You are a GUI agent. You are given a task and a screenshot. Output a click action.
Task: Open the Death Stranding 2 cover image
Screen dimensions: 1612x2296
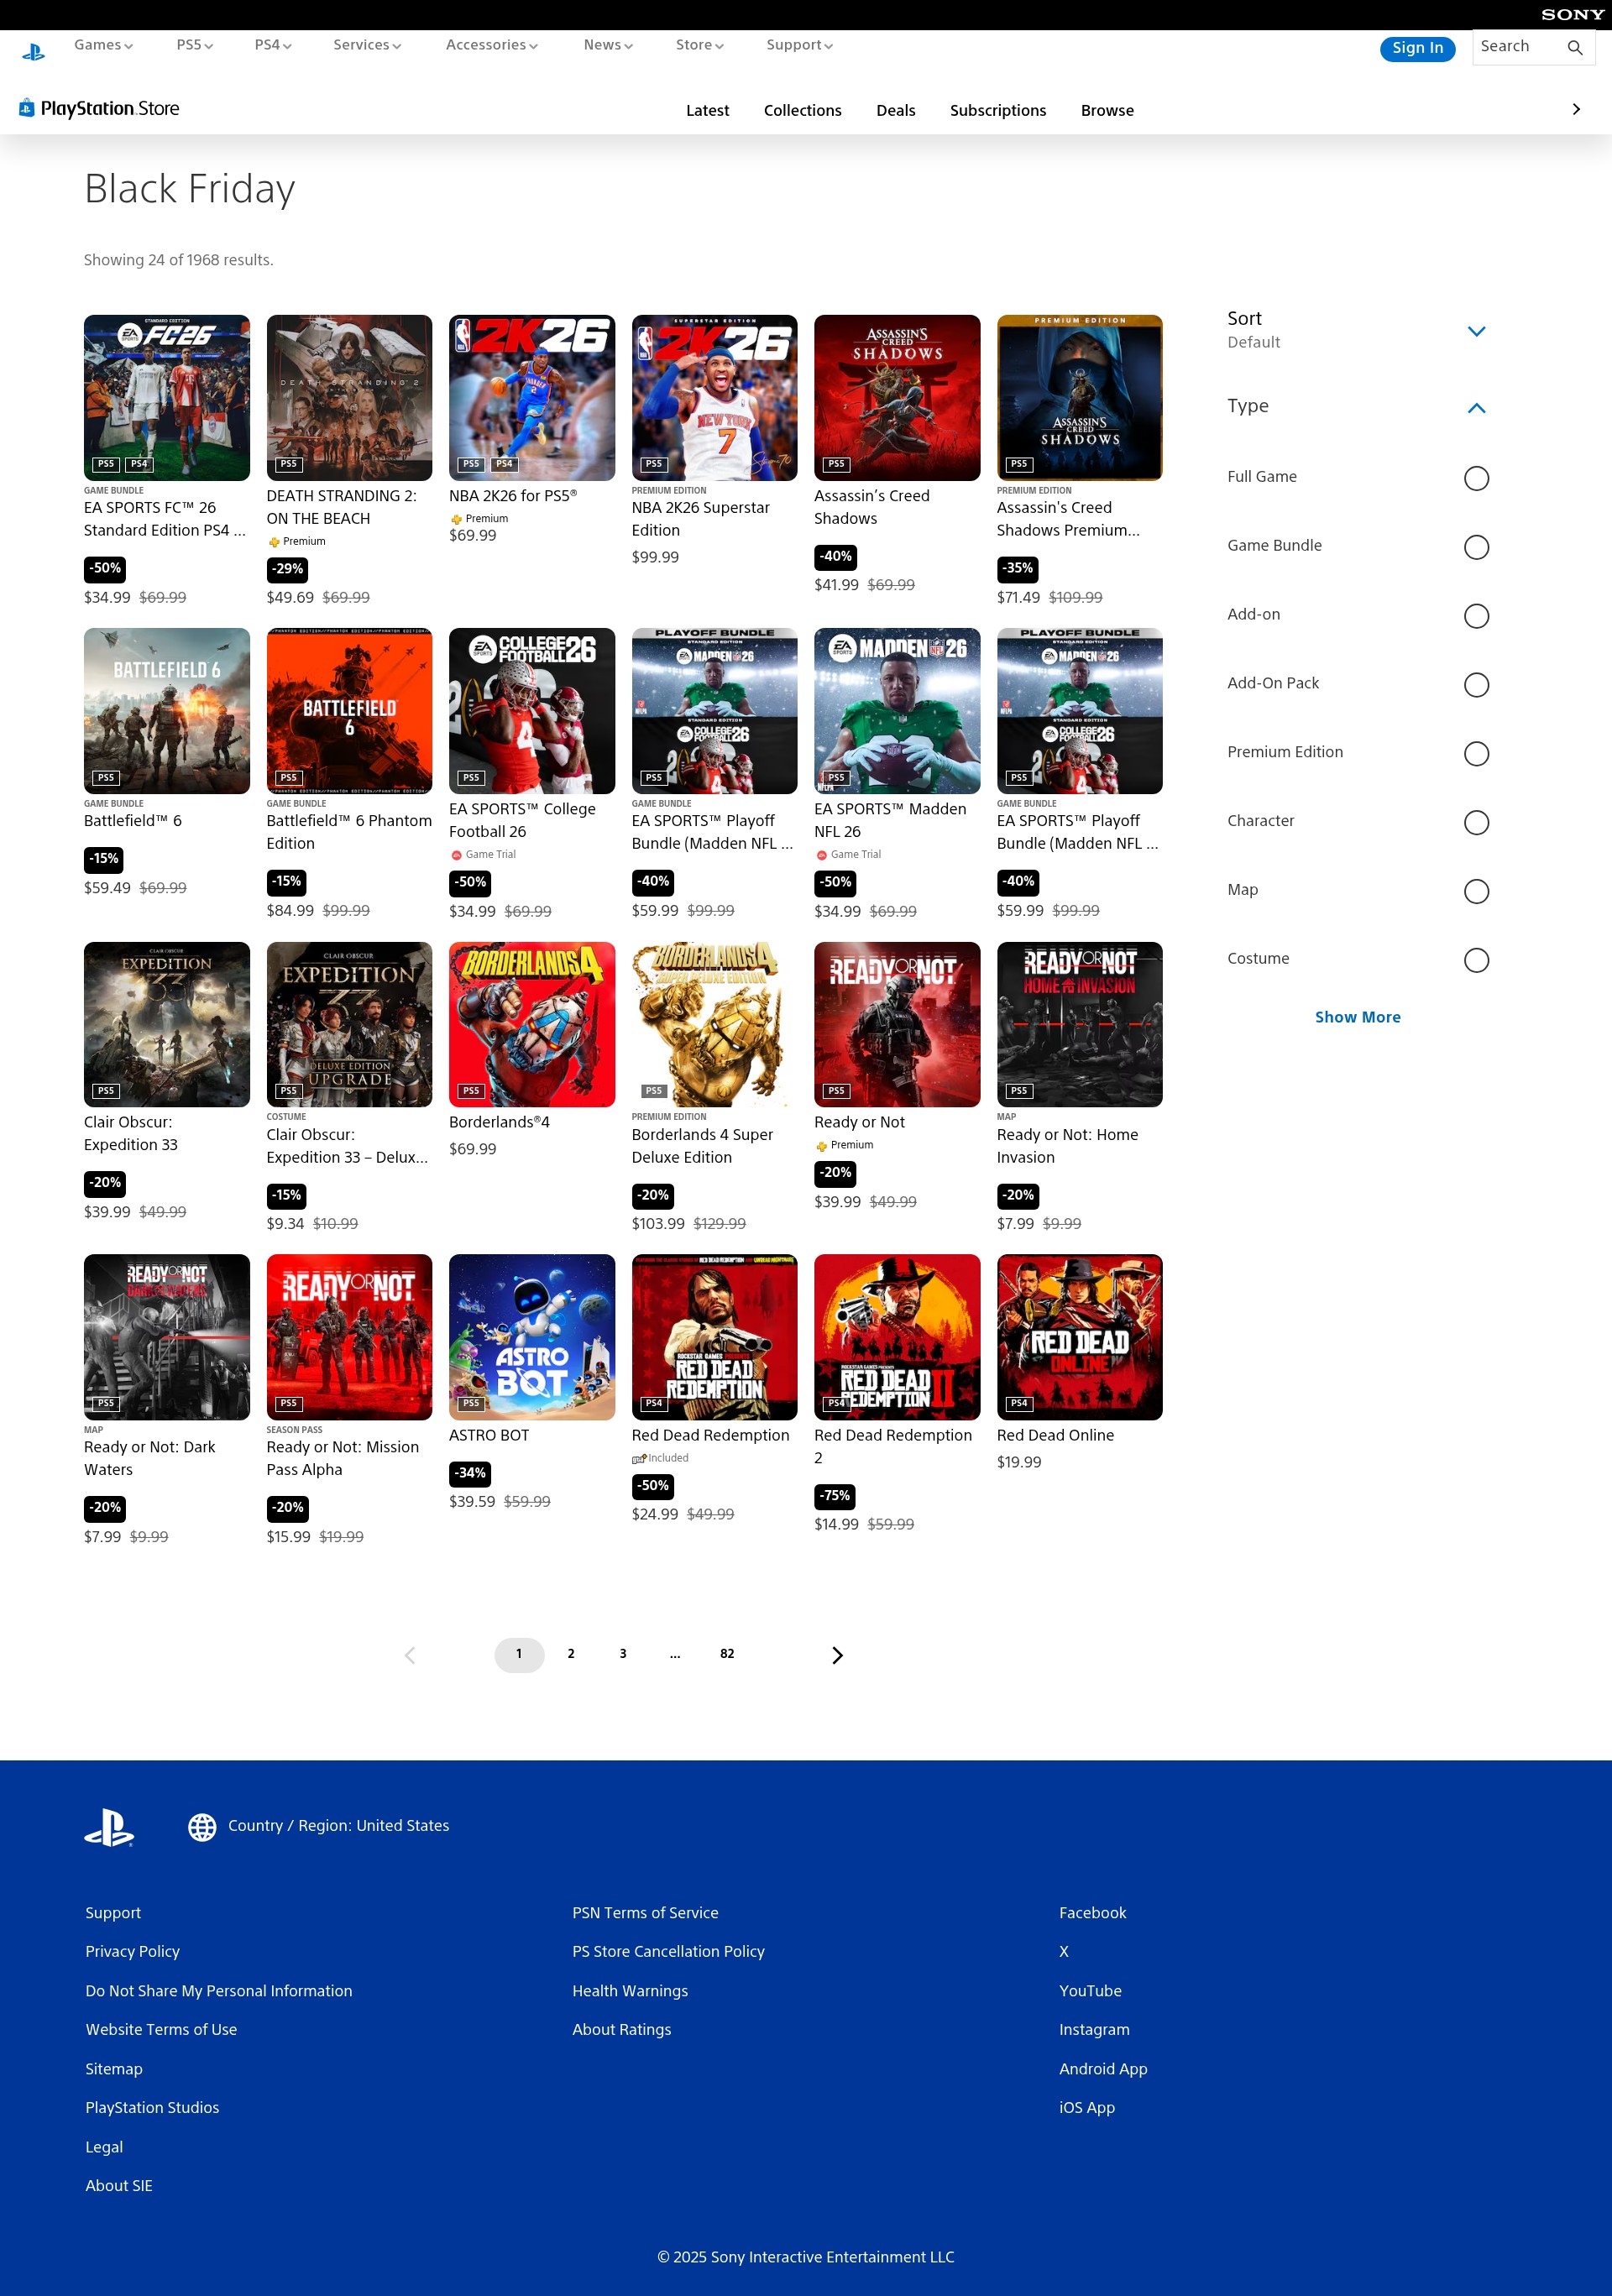(349, 398)
